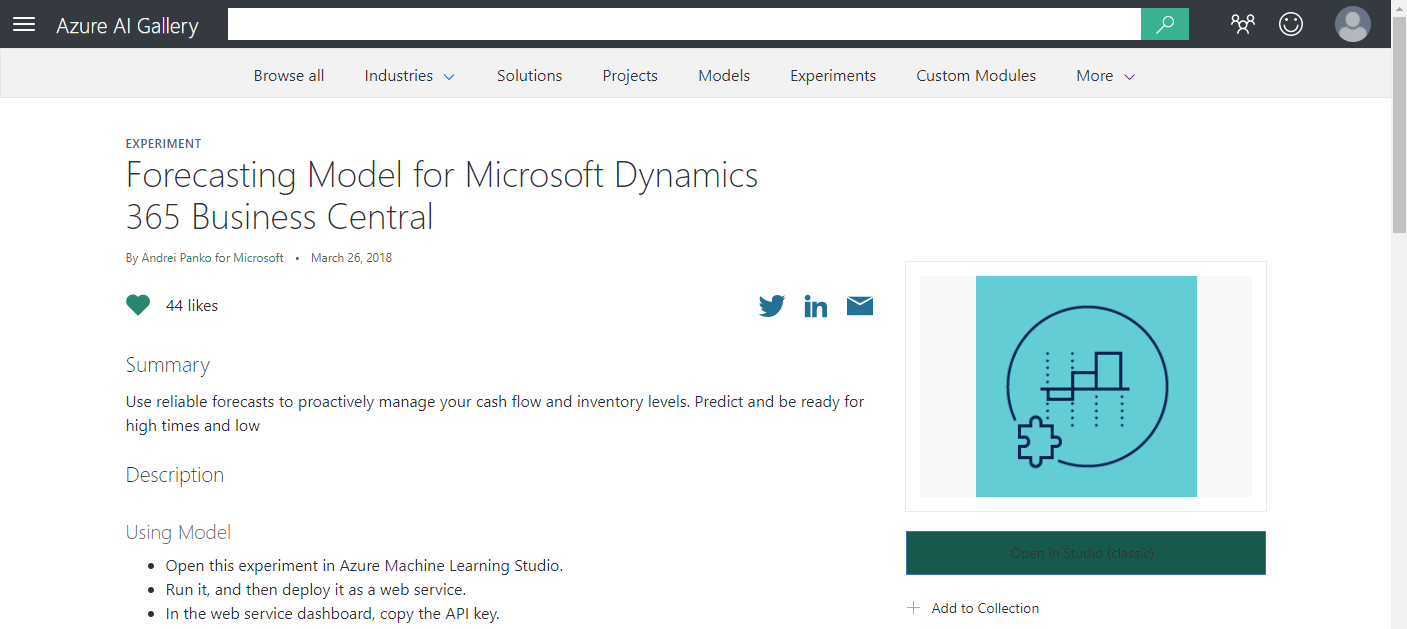Click the Add to Collection link

985,608
